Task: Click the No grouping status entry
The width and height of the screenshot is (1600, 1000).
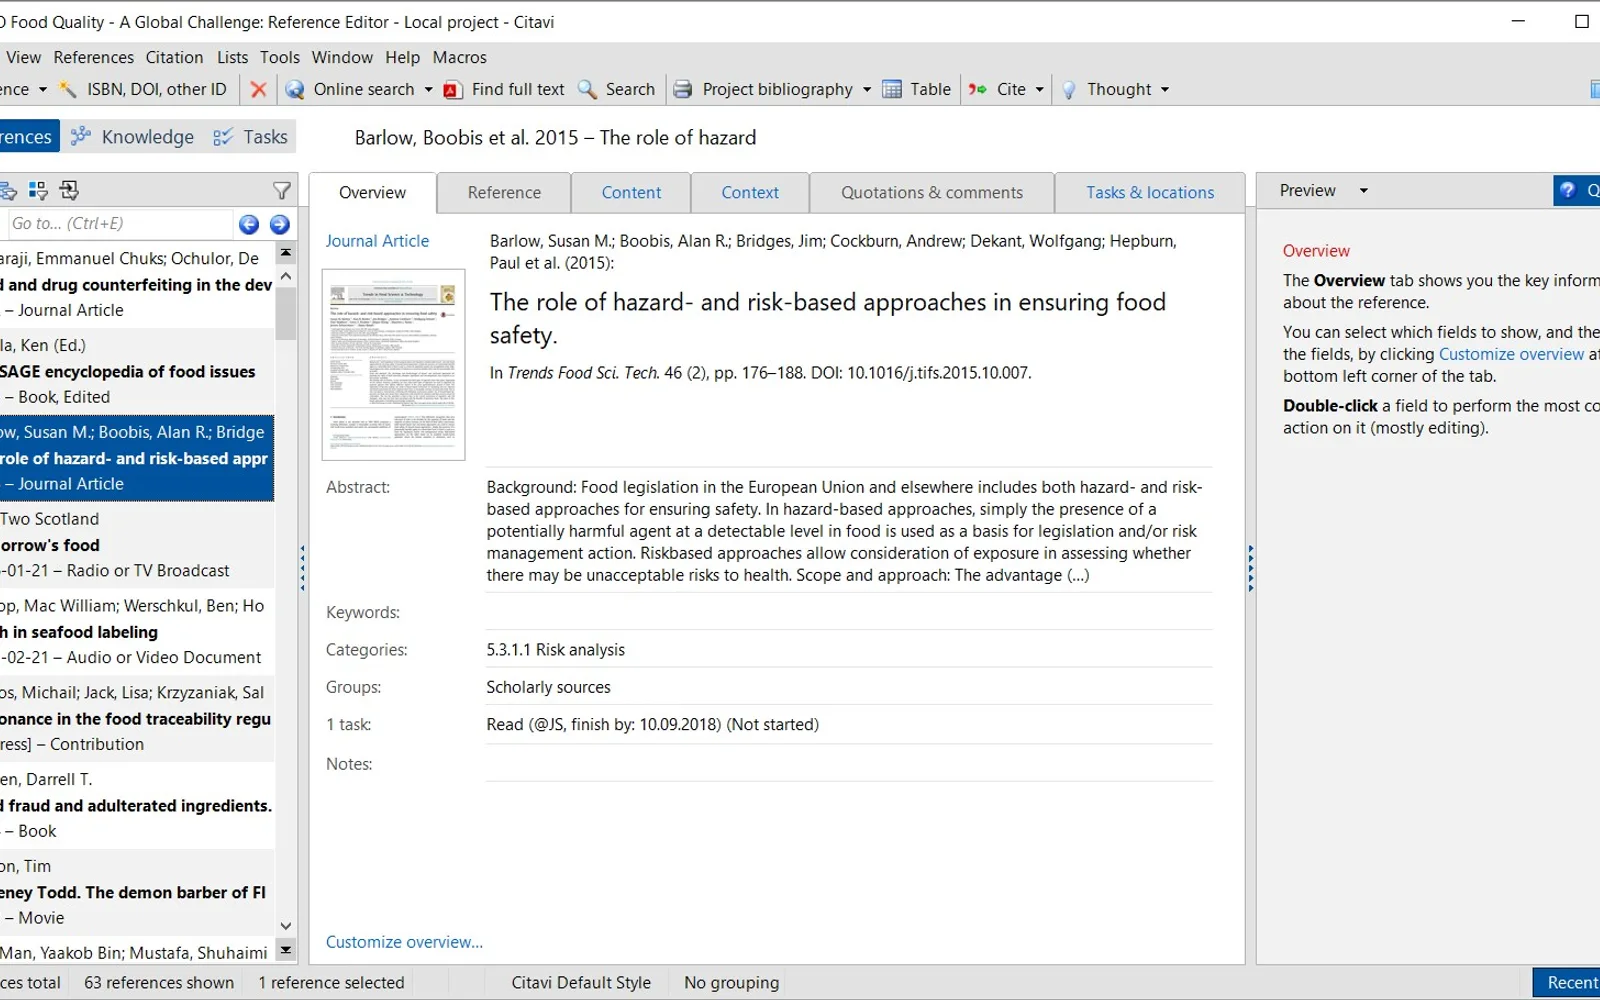Action: coord(731,983)
